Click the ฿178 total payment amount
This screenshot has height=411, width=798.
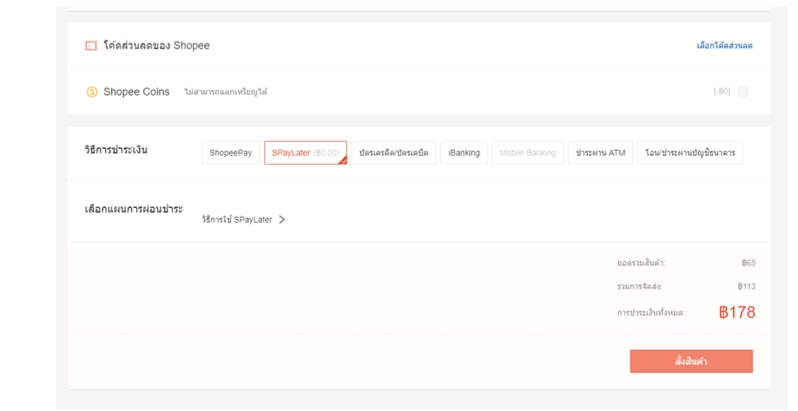(x=737, y=312)
